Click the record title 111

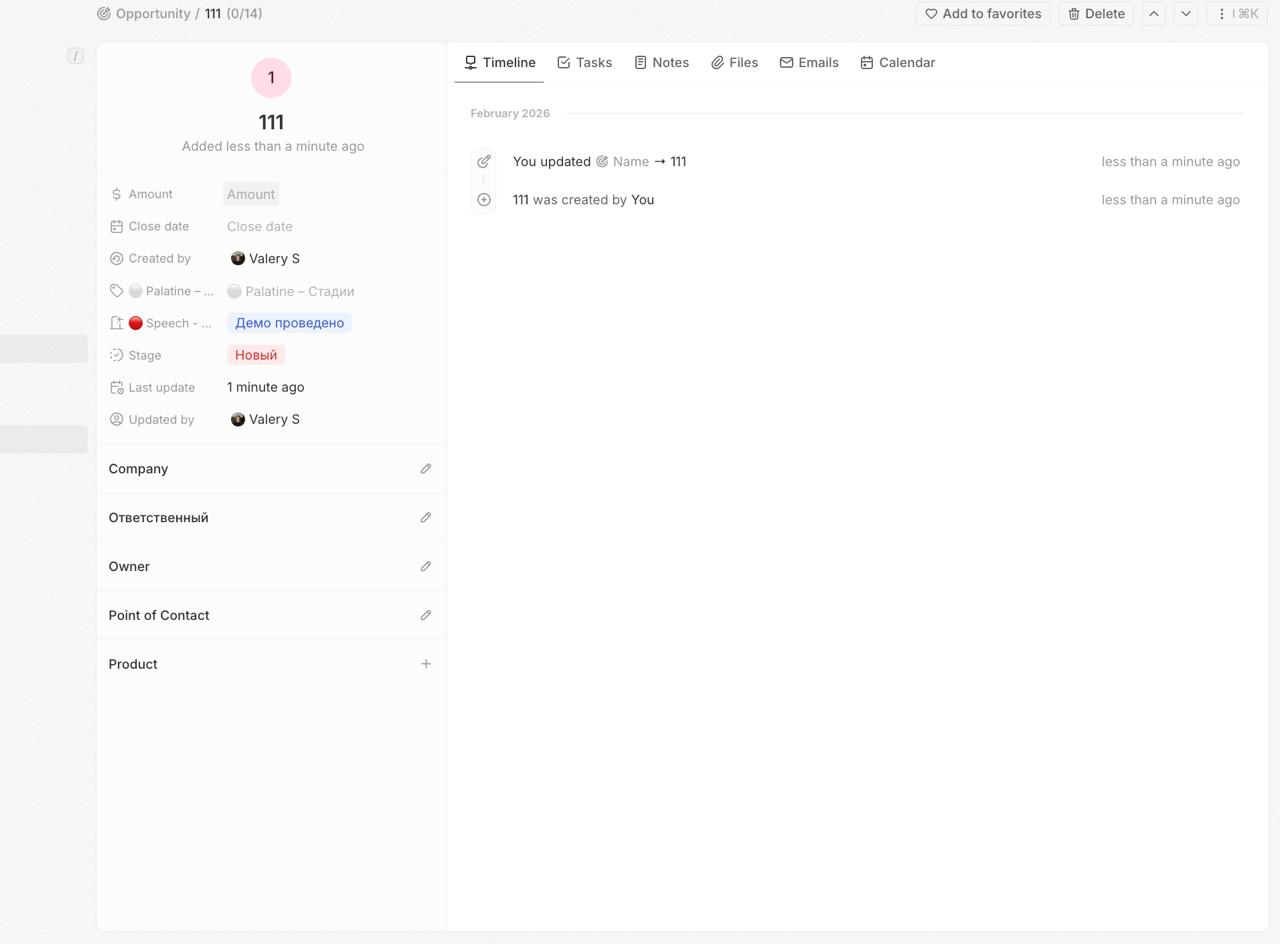[x=271, y=122]
